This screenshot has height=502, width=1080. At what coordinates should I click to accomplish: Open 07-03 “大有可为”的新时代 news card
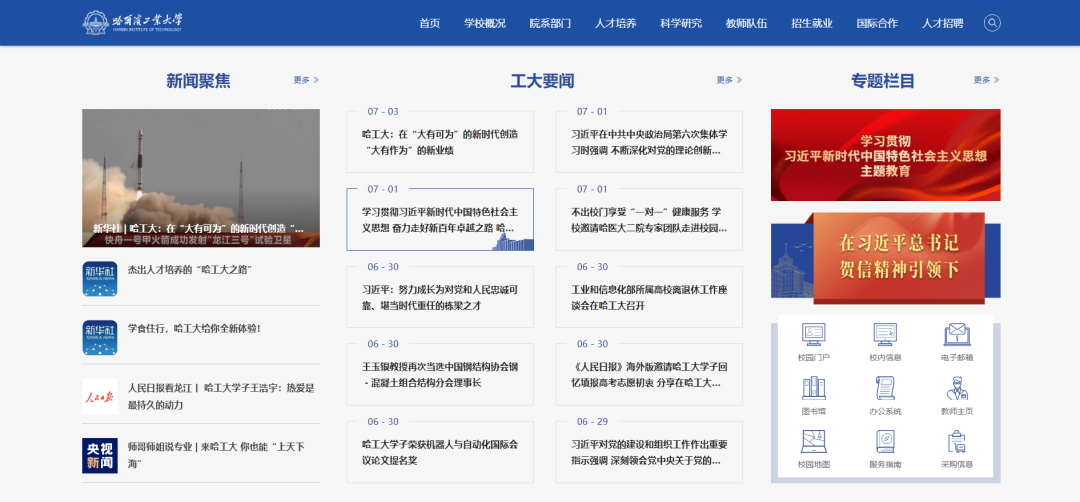tap(440, 142)
